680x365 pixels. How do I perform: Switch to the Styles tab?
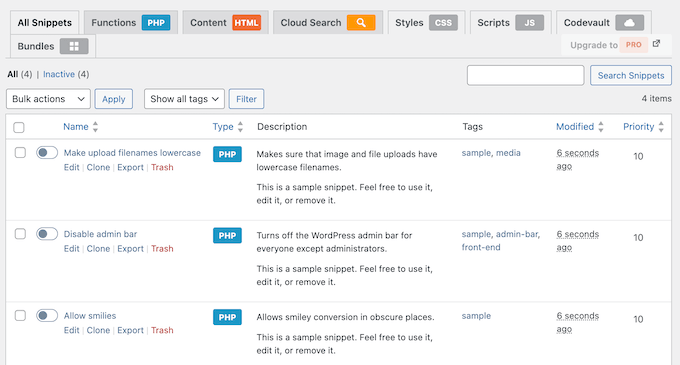pos(426,23)
